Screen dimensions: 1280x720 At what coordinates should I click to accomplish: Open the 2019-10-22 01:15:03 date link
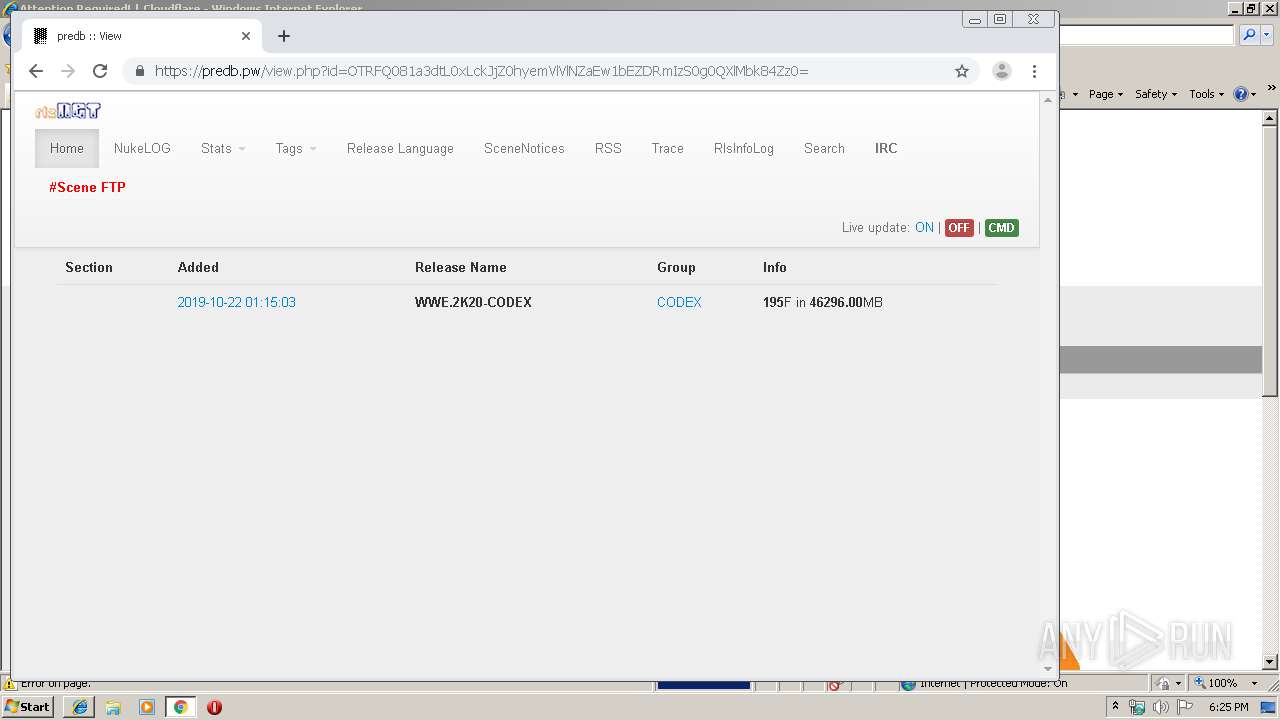point(236,302)
